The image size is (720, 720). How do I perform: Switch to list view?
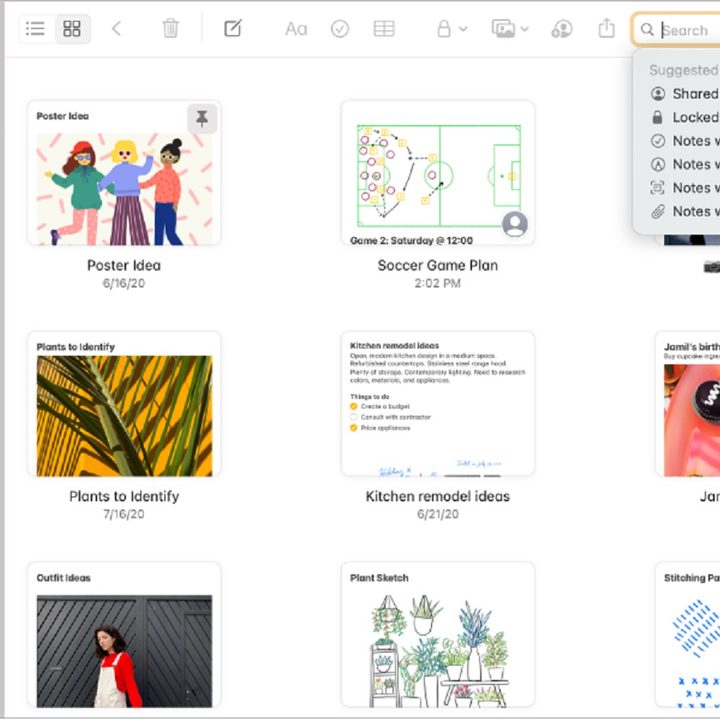click(x=36, y=29)
